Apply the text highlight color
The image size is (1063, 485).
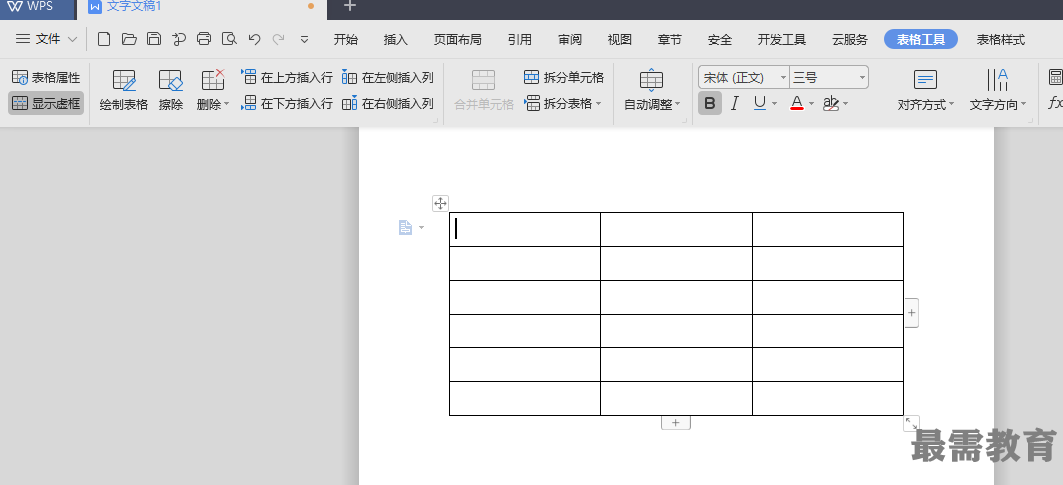tap(830, 104)
